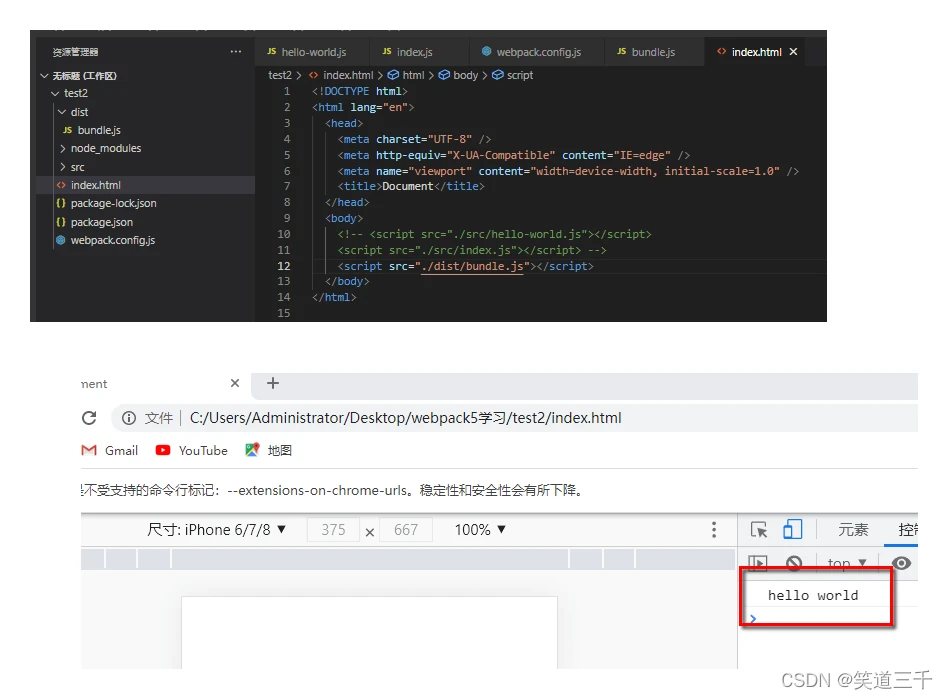
Task: Switch to the index.js editor tab
Action: tap(407, 52)
